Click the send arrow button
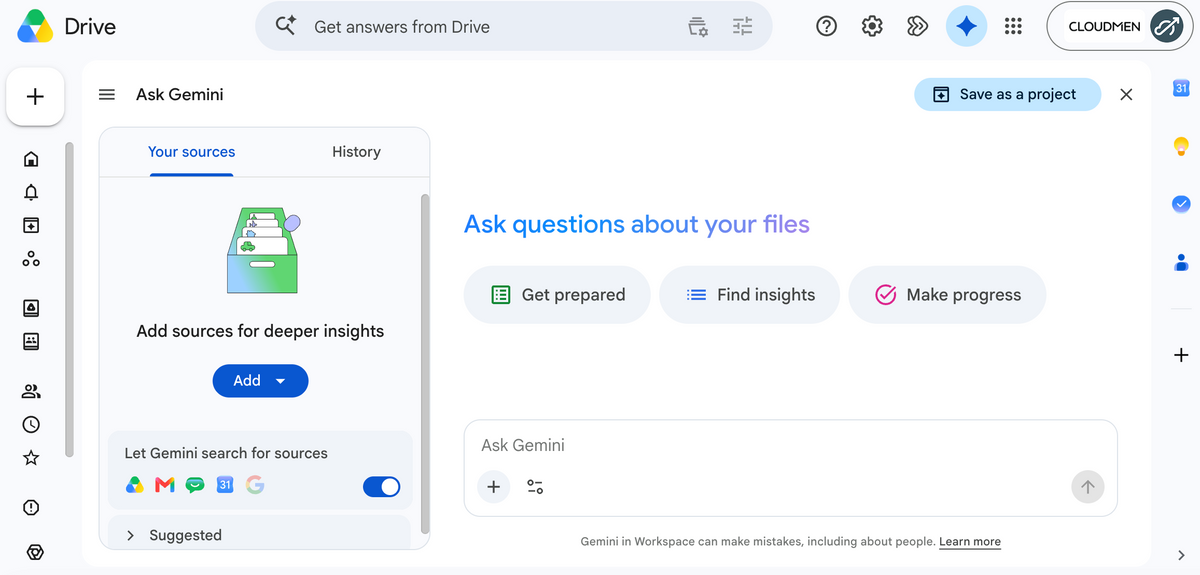 pos(1087,487)
